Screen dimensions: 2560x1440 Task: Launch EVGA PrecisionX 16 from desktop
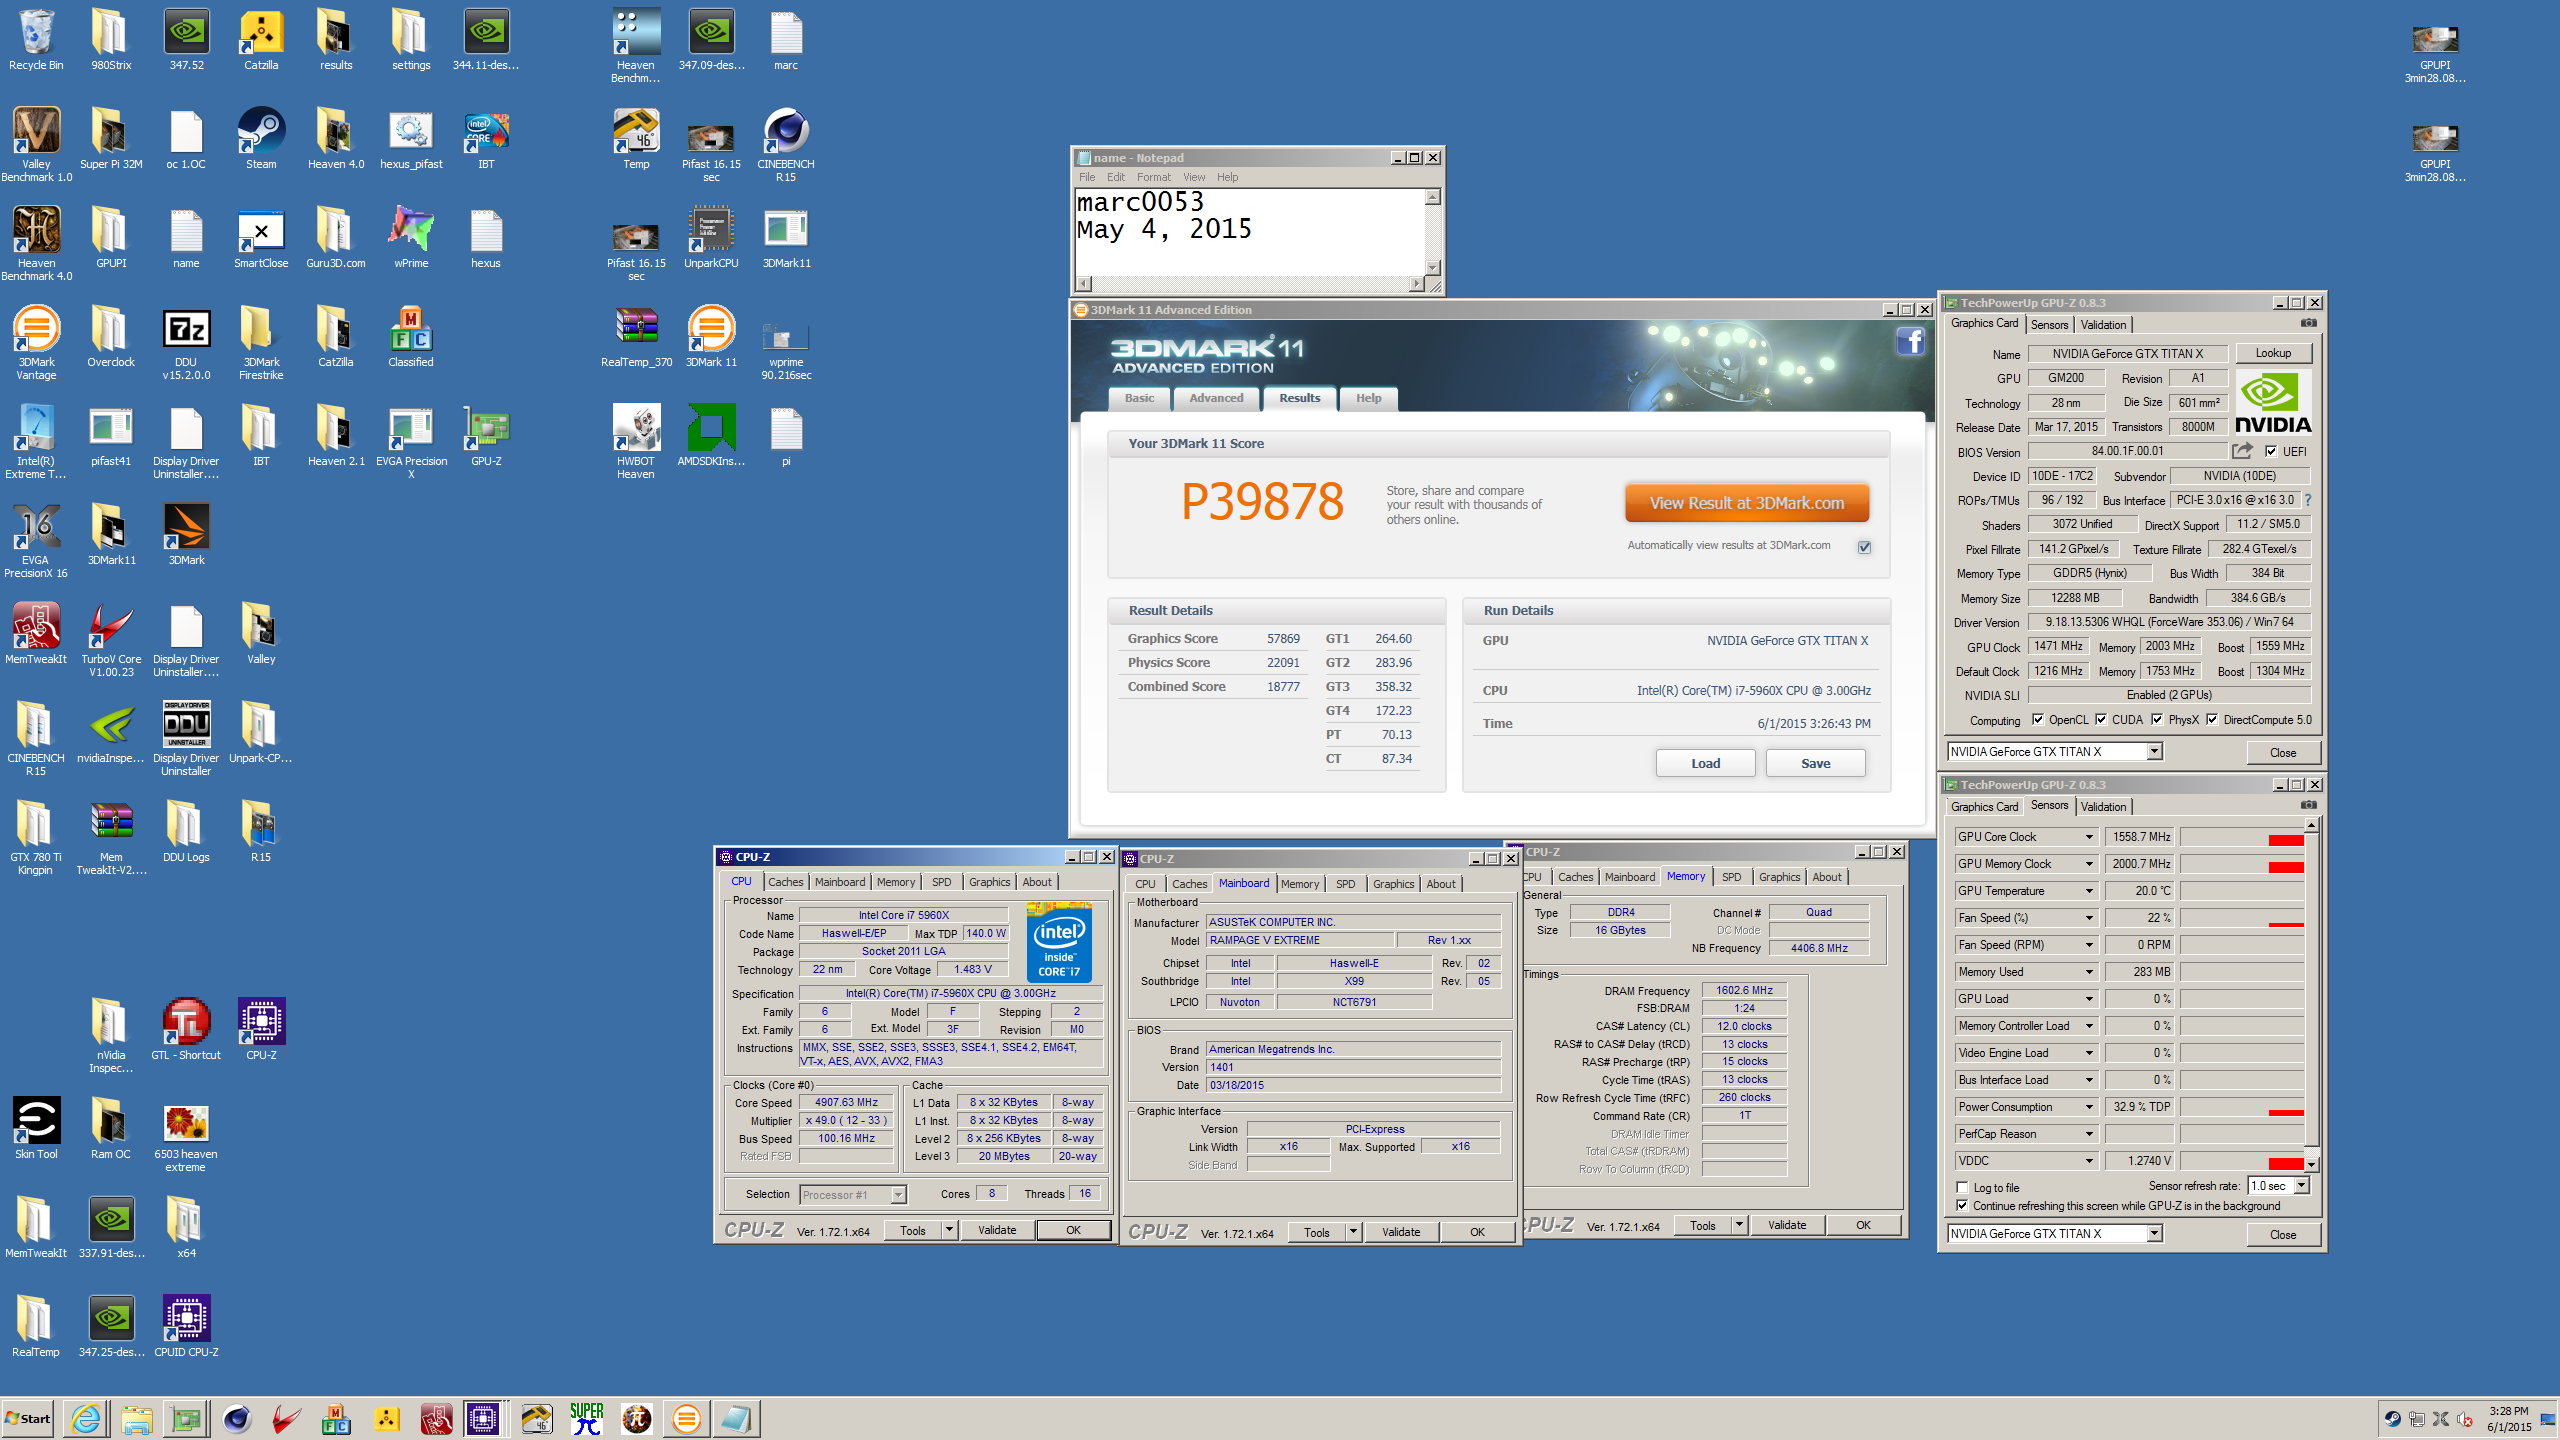[36, 541]
